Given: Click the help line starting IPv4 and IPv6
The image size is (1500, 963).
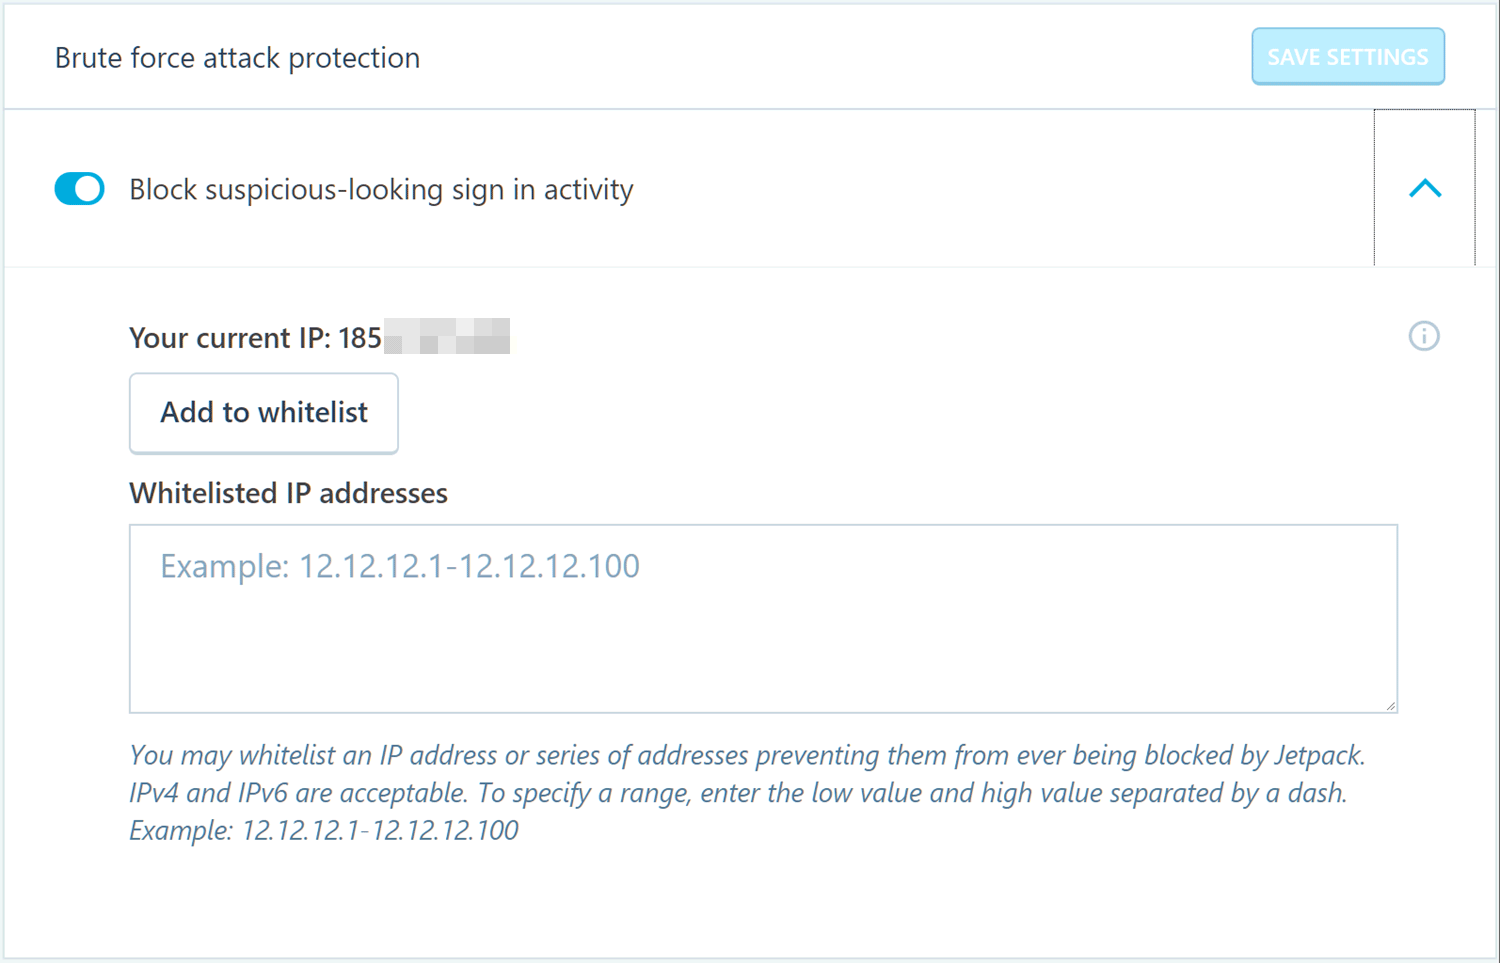Looking at the screenshot, I should [x=738, y=793].
